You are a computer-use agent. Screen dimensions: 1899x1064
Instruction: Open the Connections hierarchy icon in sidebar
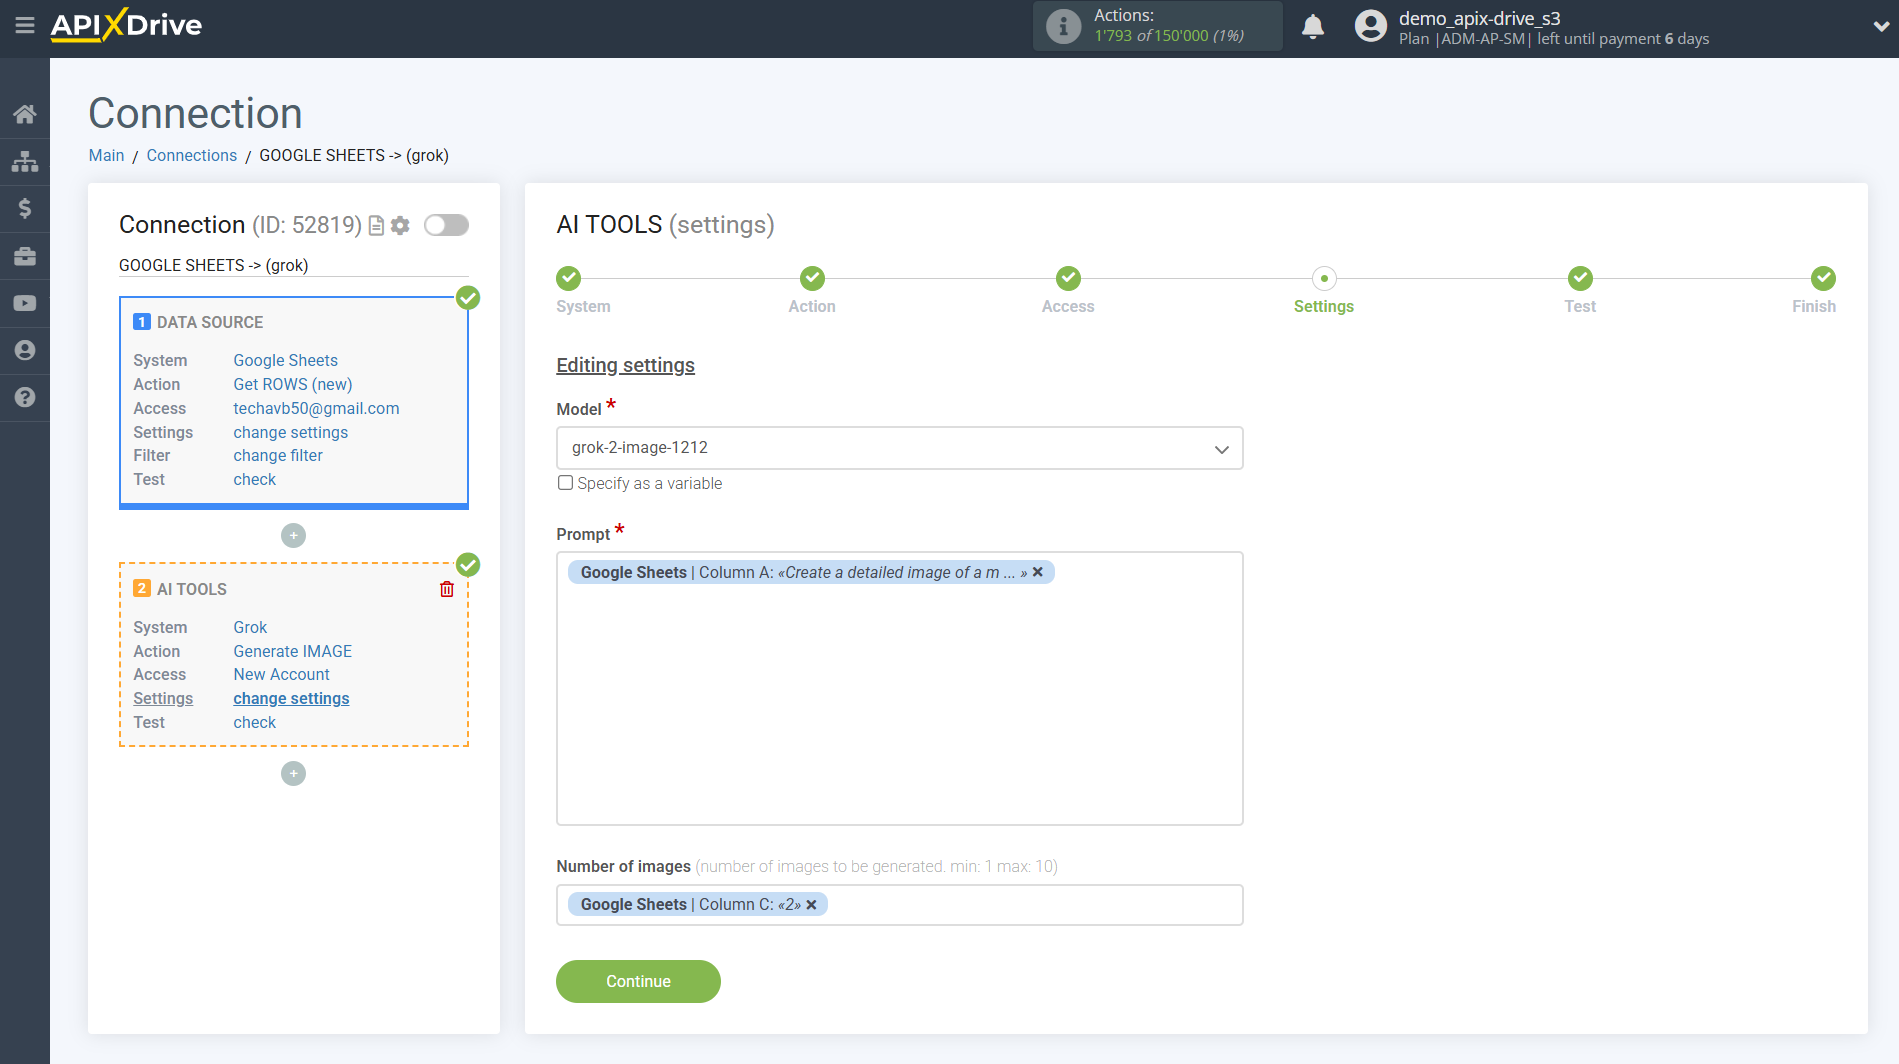[x=25, y=160]
